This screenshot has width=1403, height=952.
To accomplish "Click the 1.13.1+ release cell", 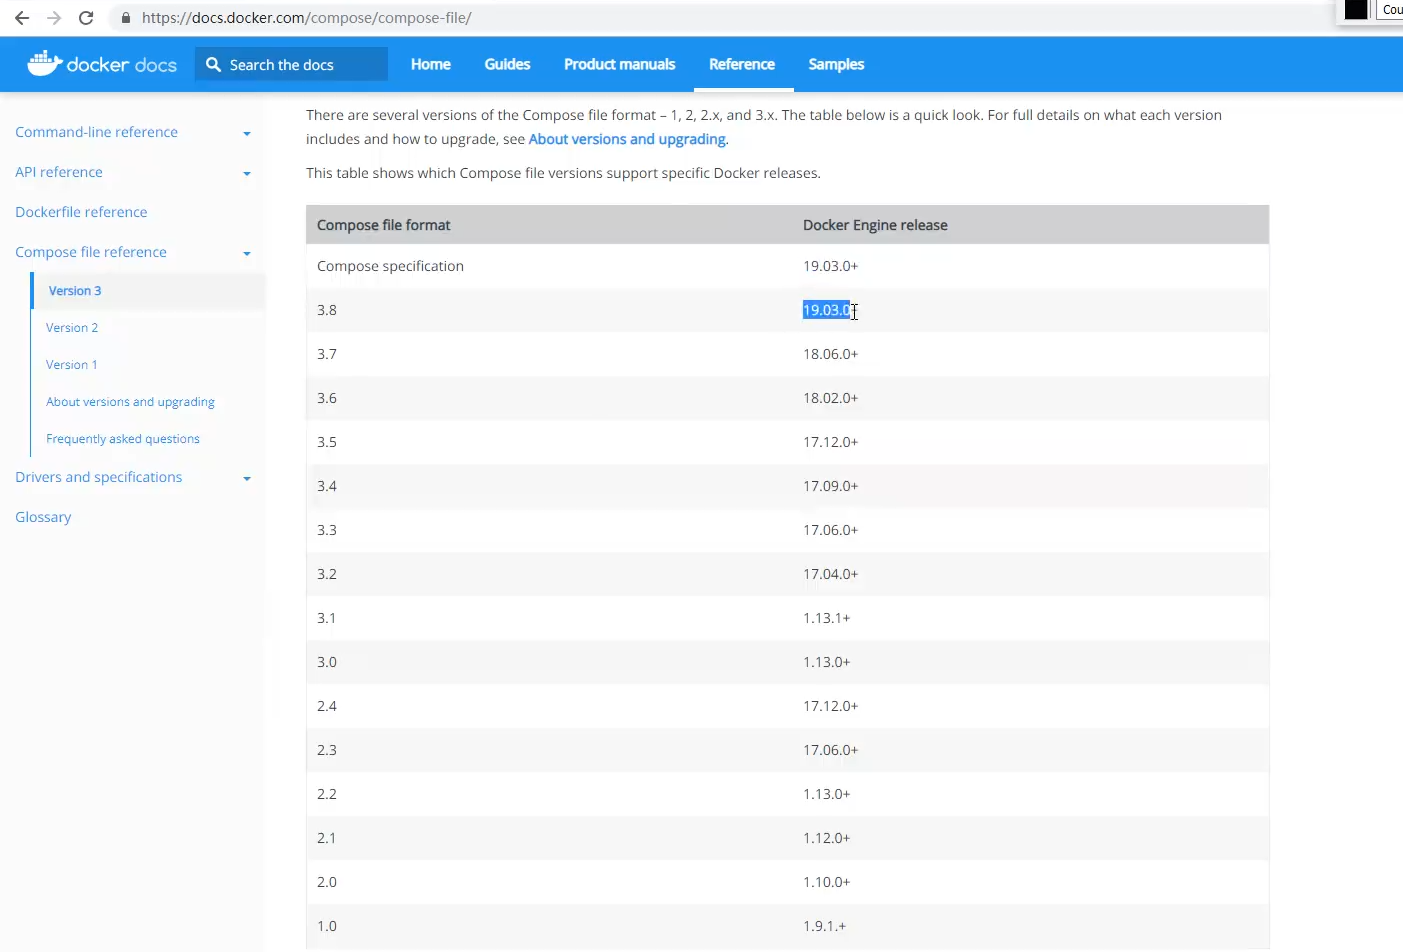I will (827, 618).
